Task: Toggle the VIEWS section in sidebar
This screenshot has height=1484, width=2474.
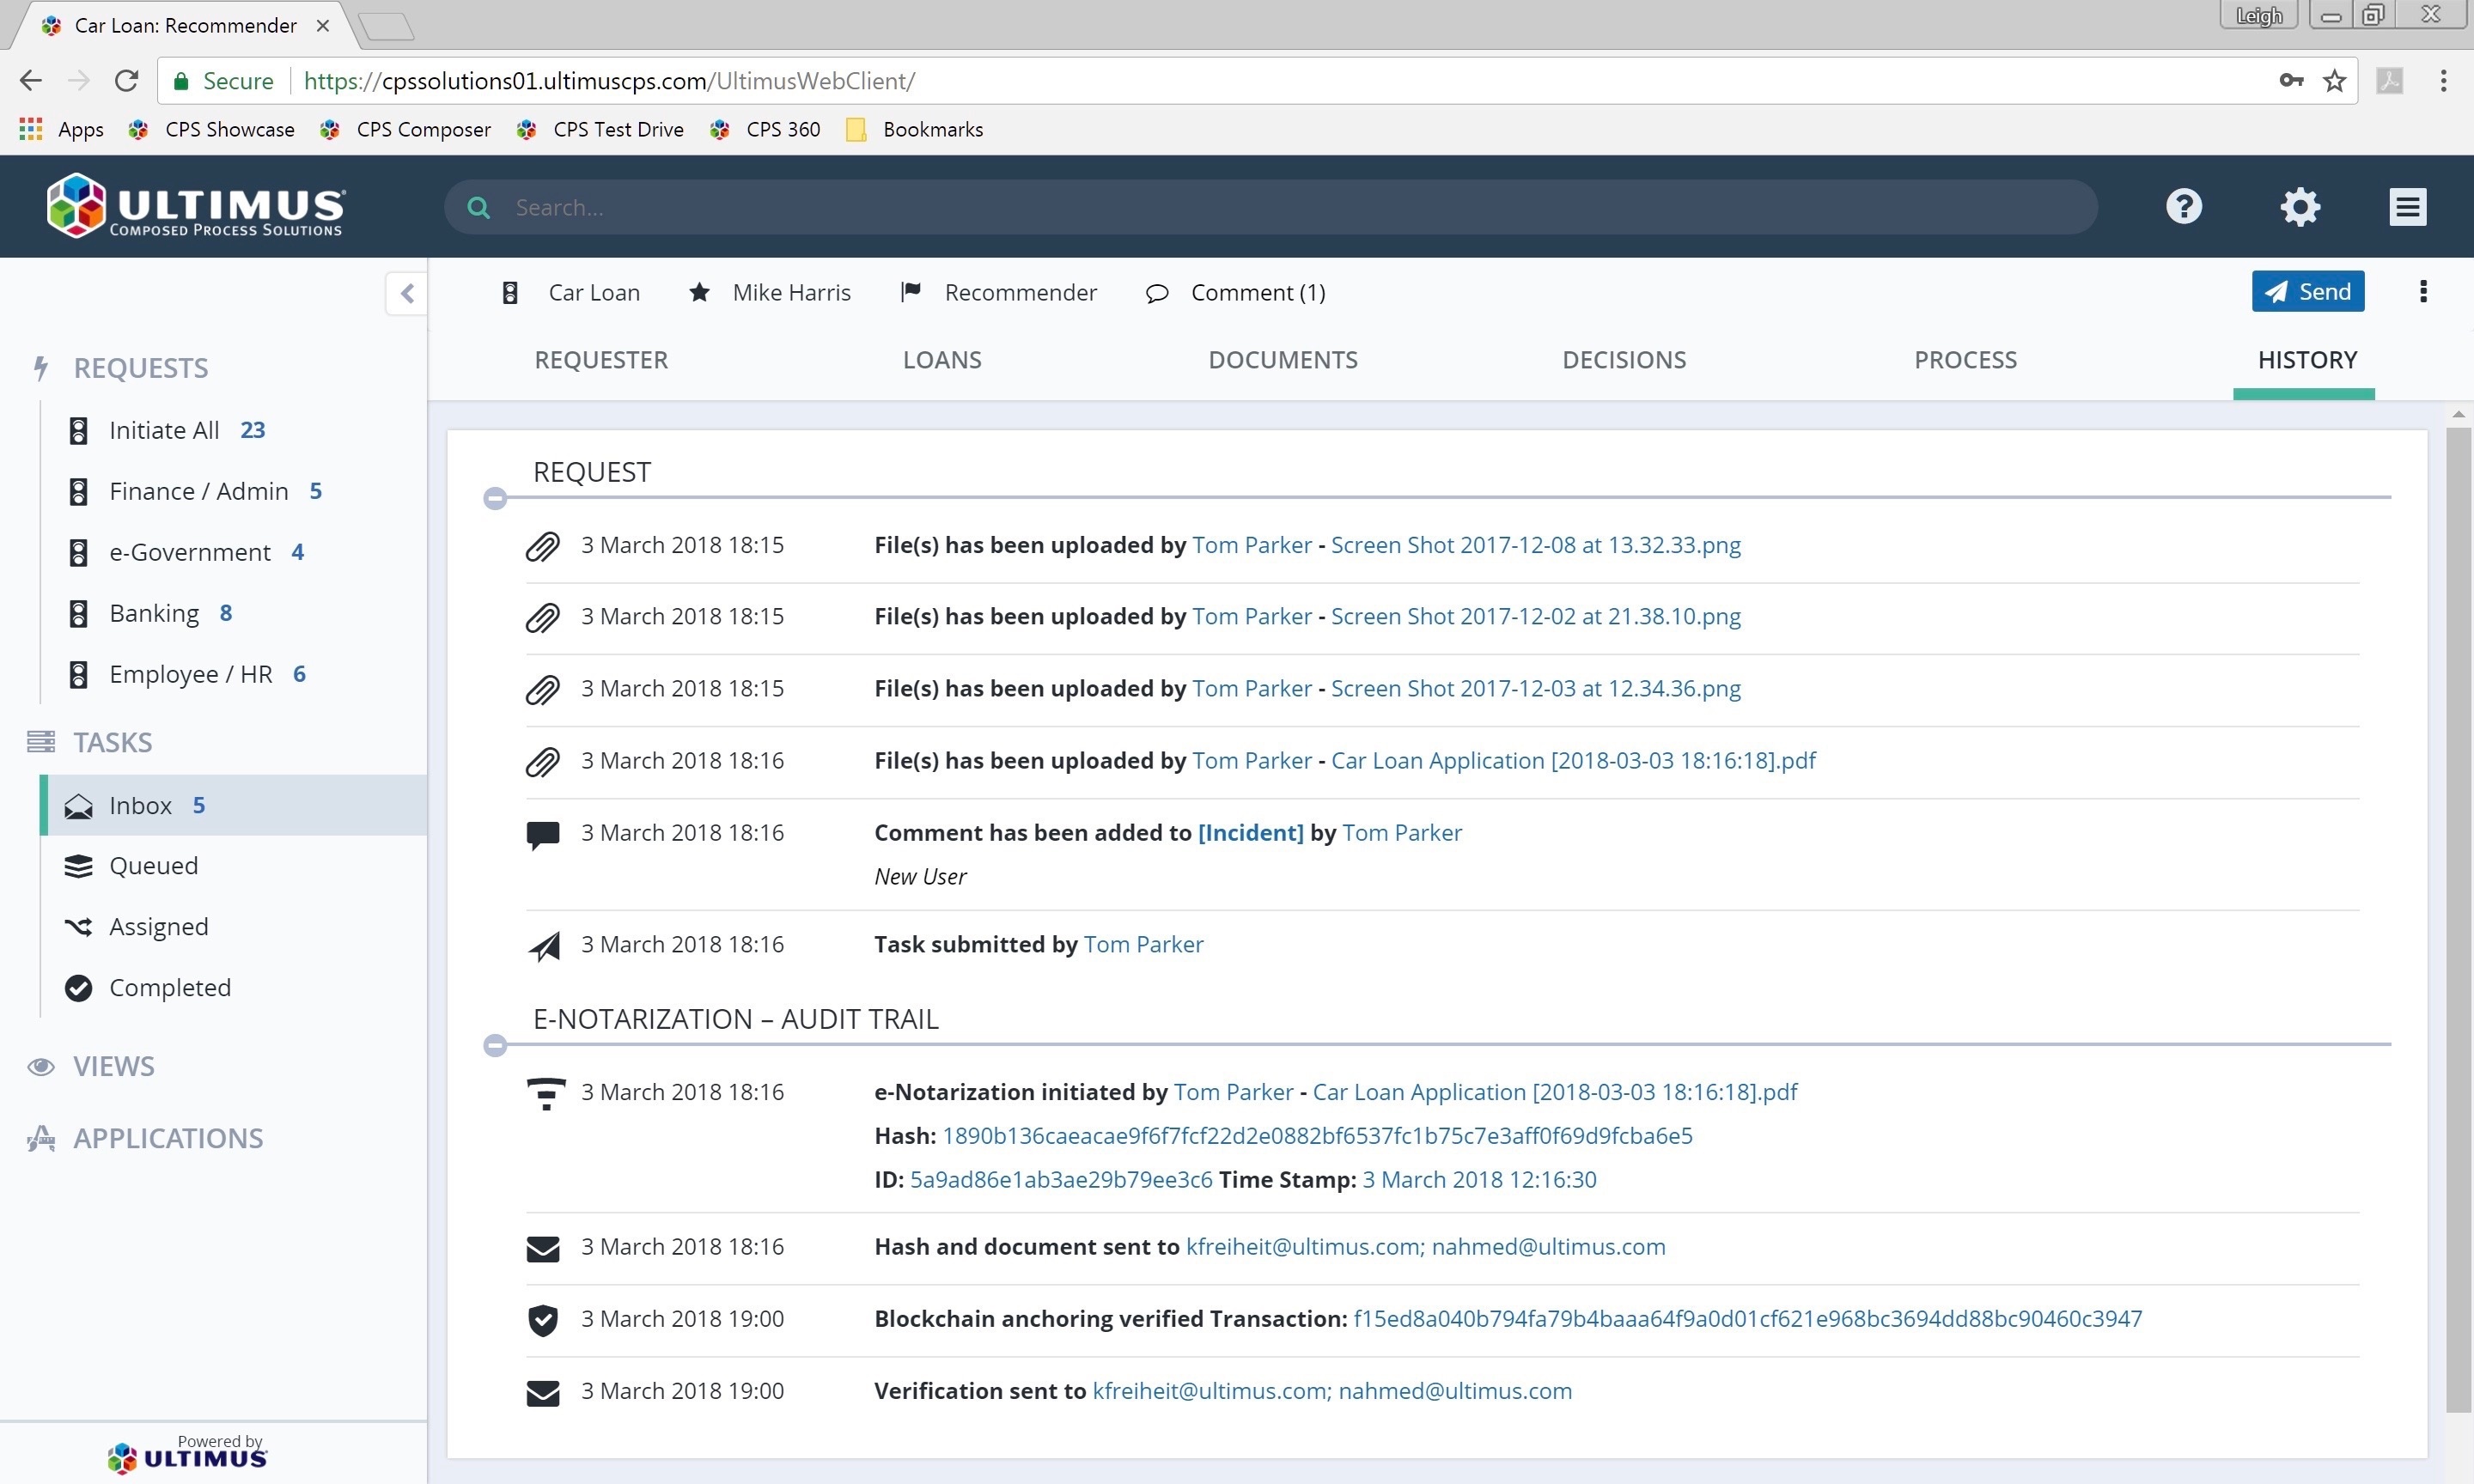Action: pos(113,1065)
